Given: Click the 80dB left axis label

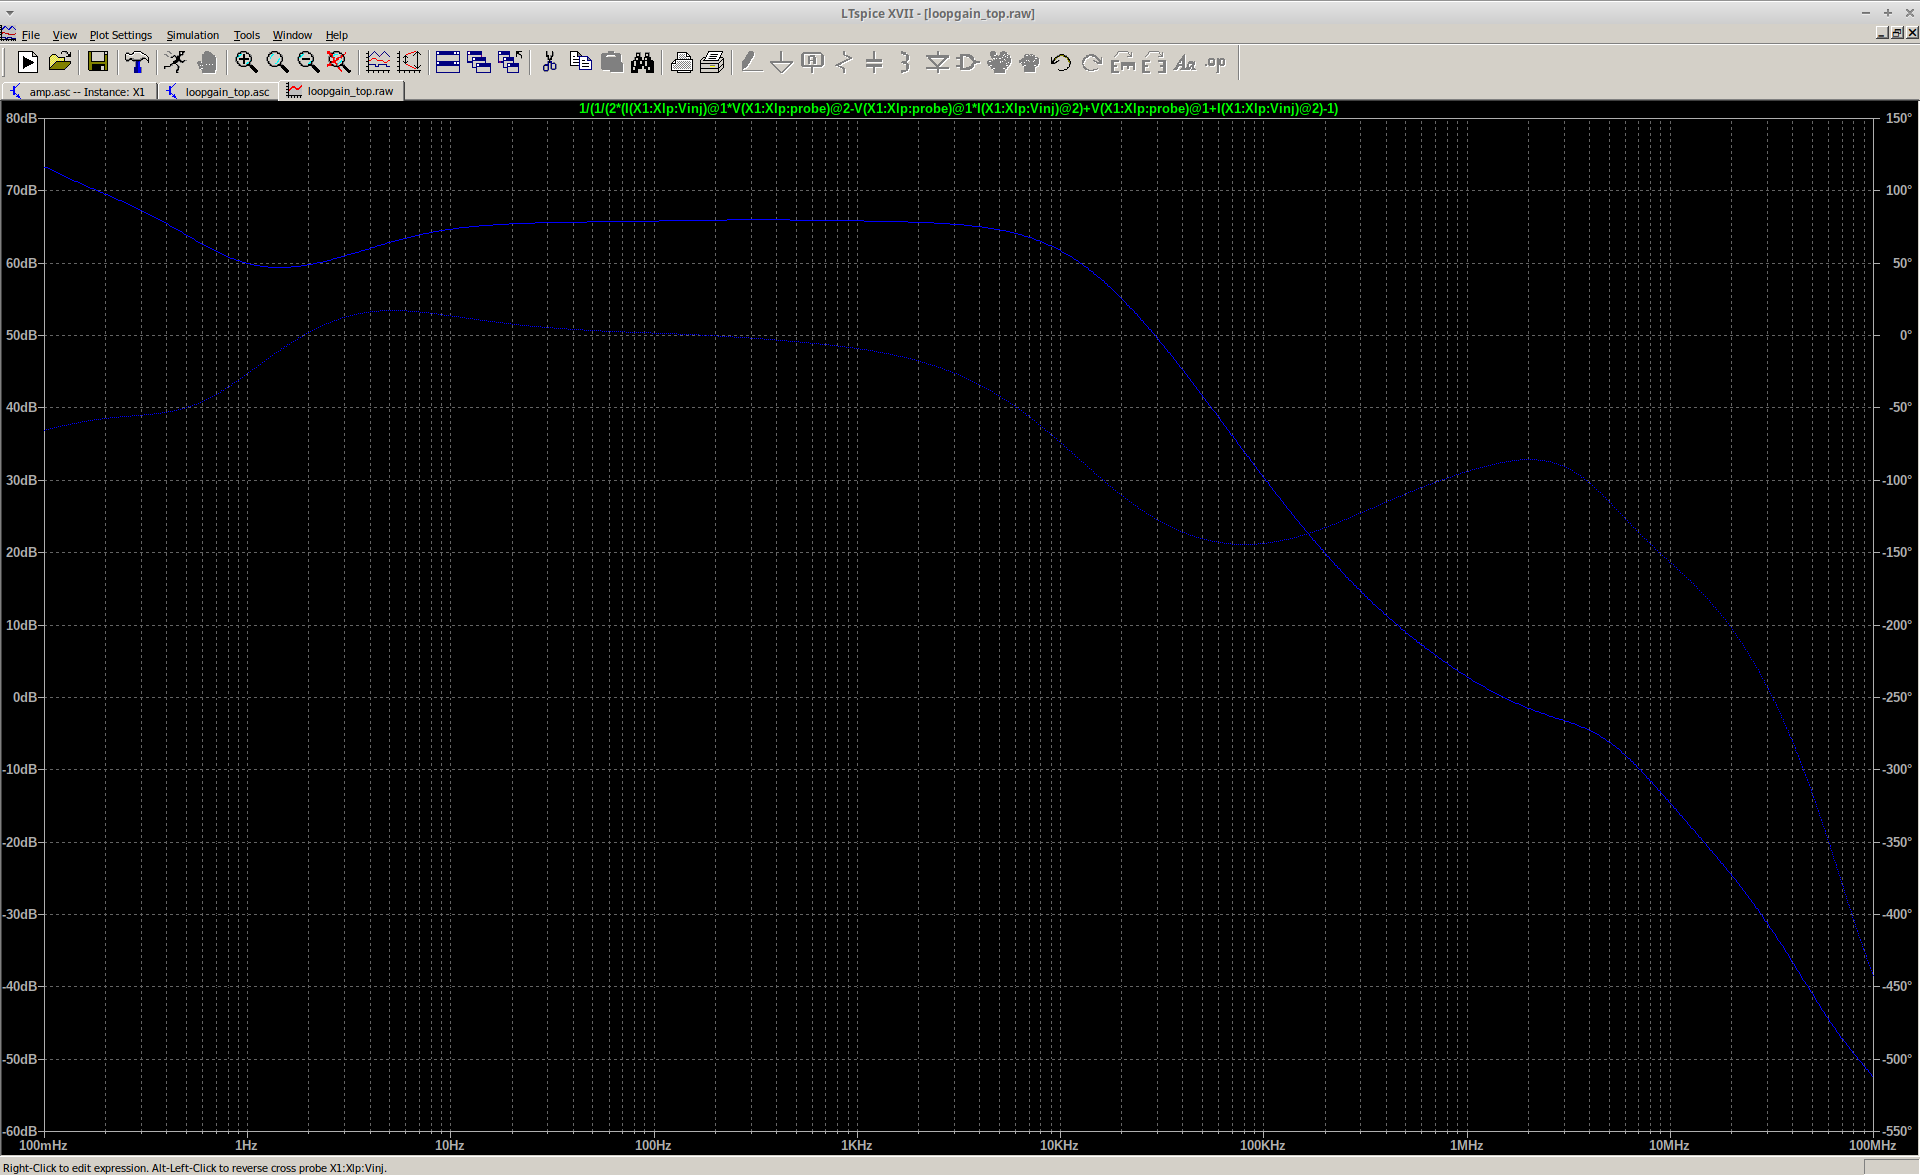Looking at the screenshot, I should pyautogui.click(x=21, y=118).
